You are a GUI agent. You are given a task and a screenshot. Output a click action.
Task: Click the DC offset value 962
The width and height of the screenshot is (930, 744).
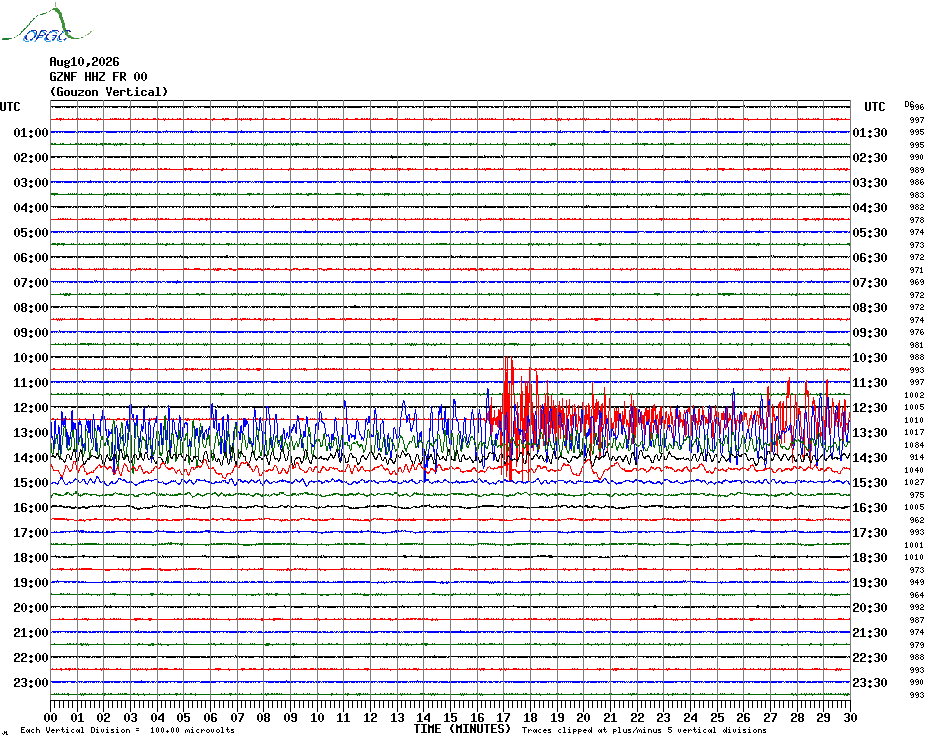[x=917, y=520]
